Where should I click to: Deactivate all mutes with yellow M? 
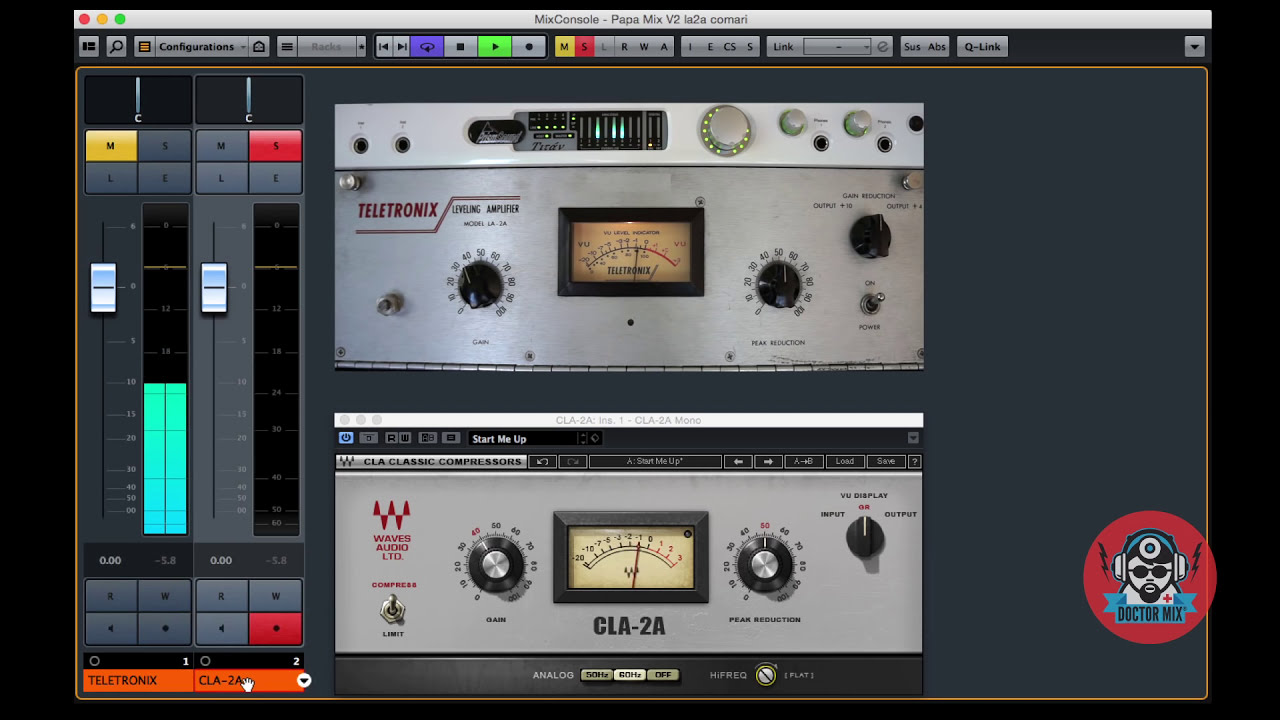pos(565,47)
